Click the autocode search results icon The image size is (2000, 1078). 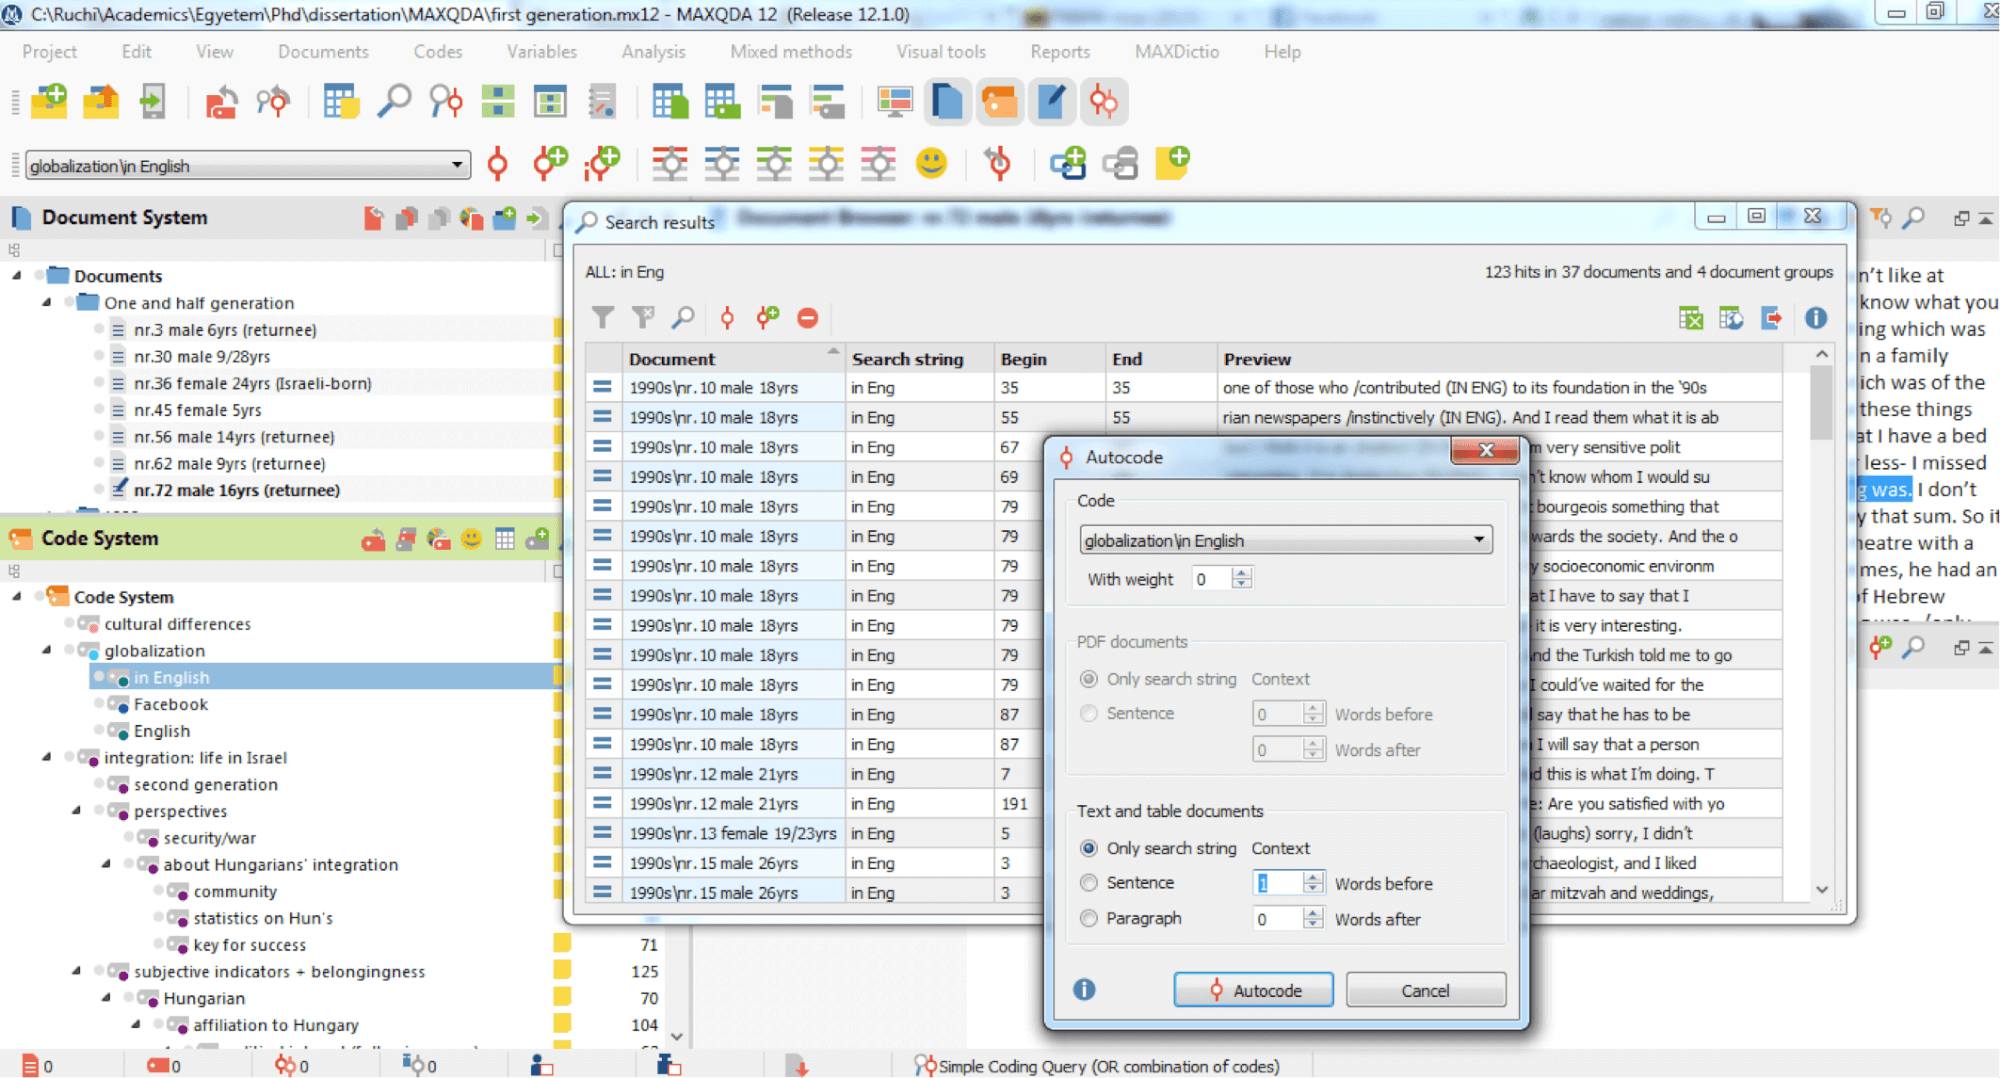tap(727, 318)
